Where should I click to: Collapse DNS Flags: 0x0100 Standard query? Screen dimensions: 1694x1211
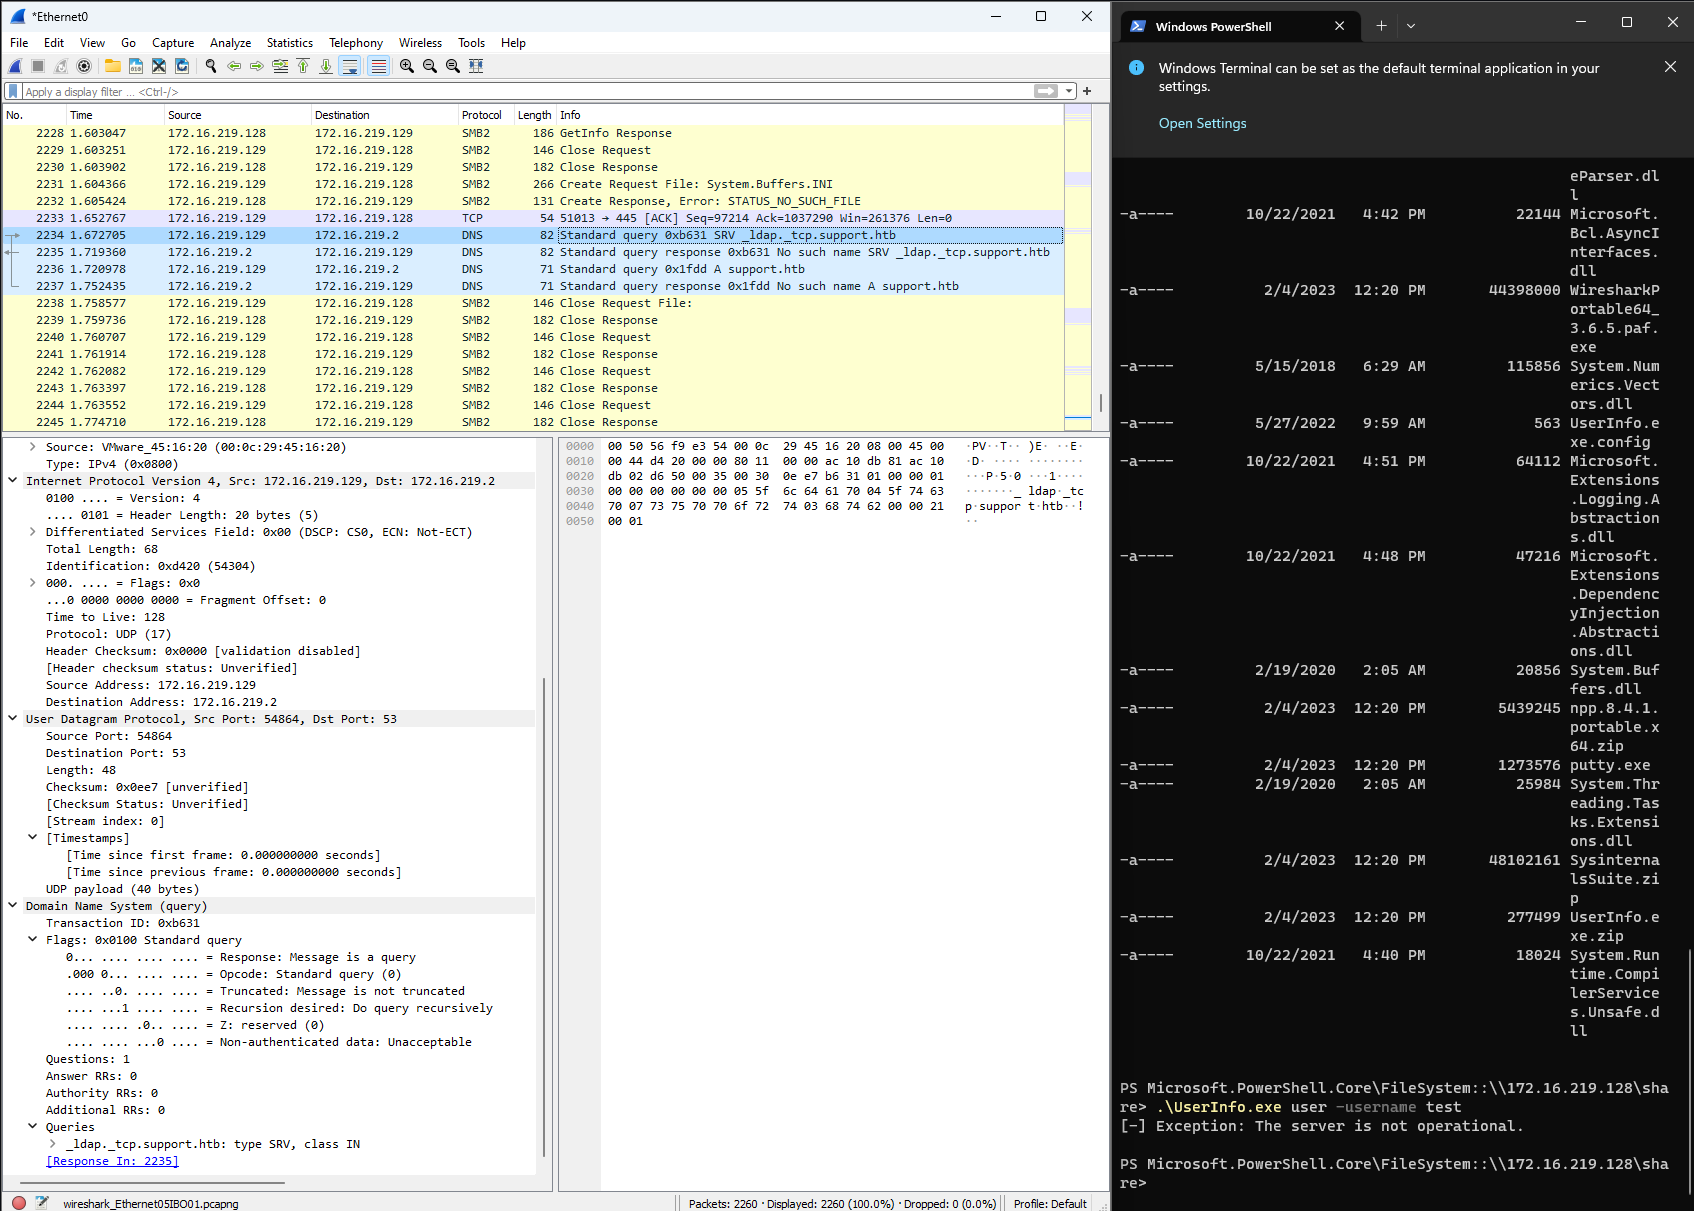[x=33, y=940]
